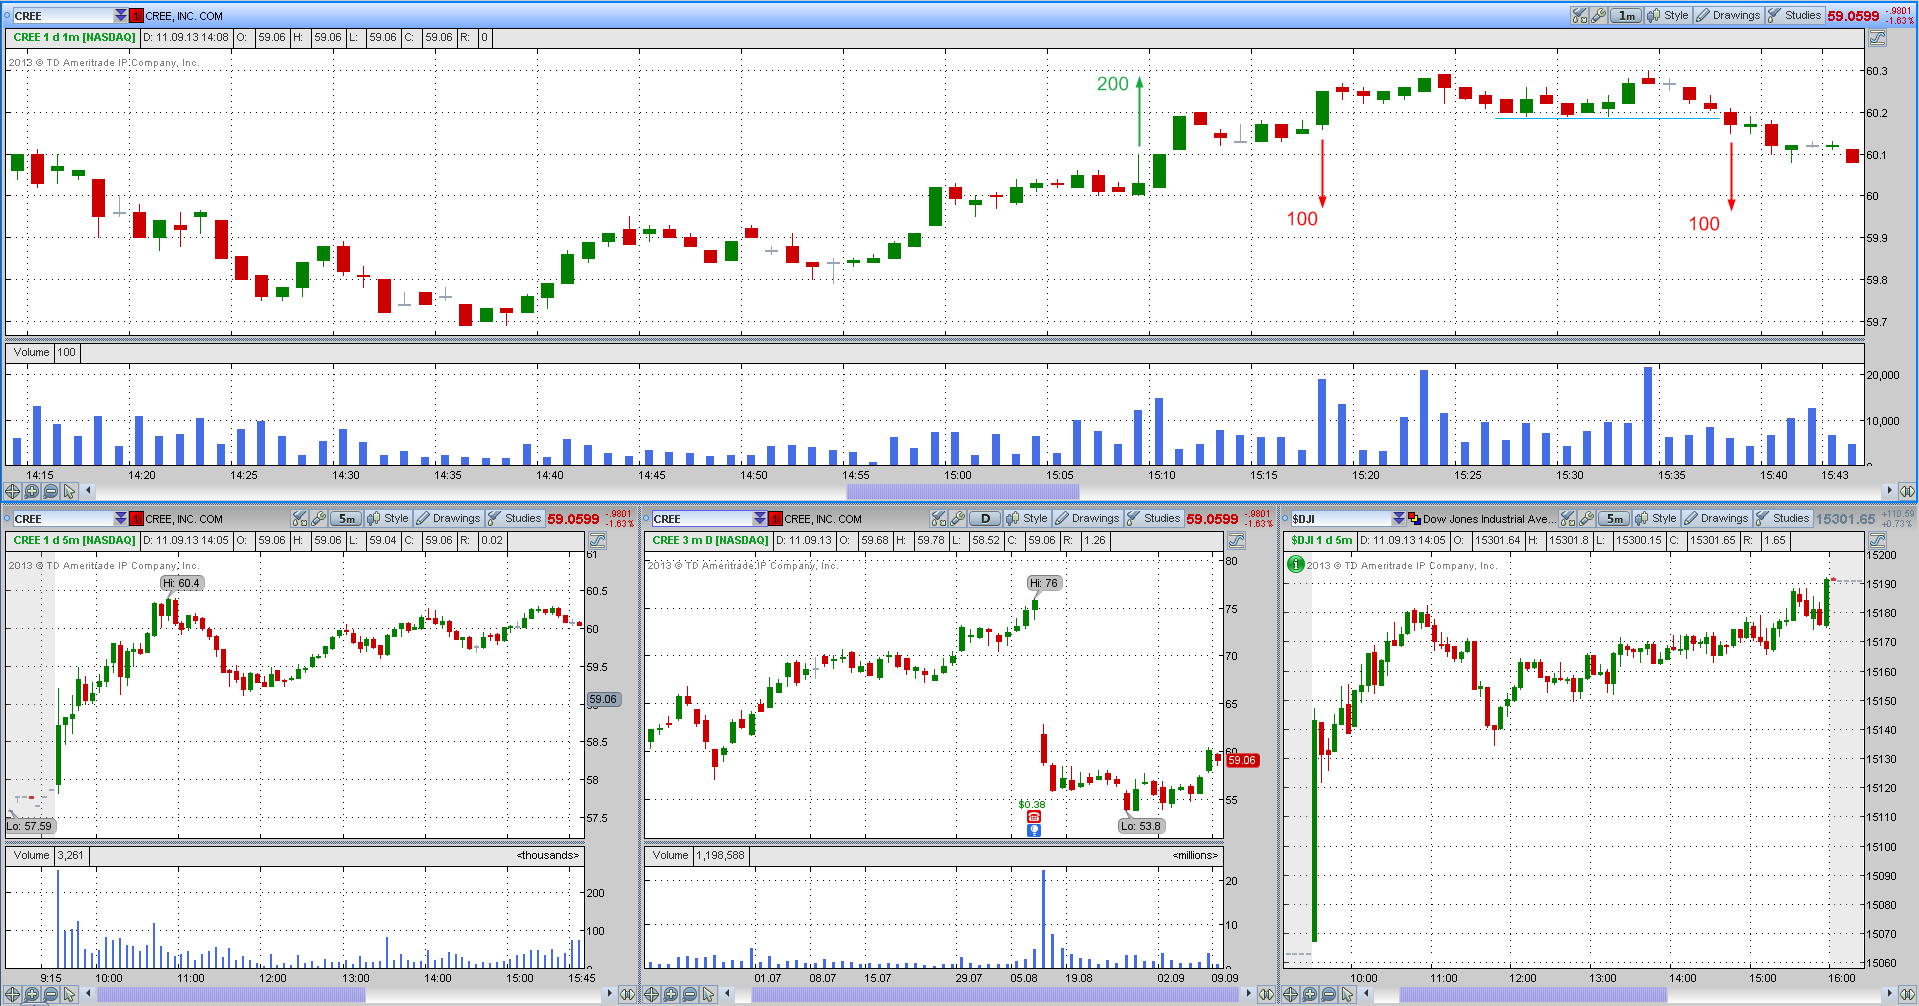The width and height of the screenshot is (1919, 1006).
Task: Click the 5m timeframe button in the CREE 5m chart
Action: (x=345, y=518)
